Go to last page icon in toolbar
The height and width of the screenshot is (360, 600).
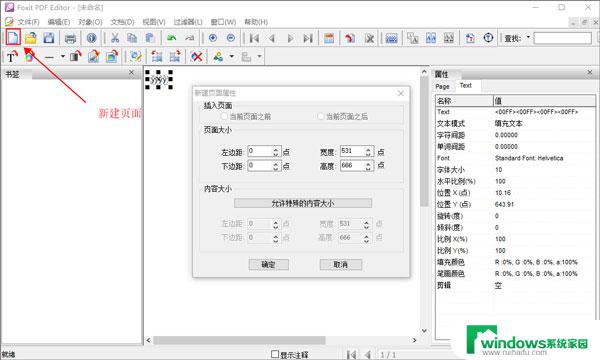[x=308, y=38]
